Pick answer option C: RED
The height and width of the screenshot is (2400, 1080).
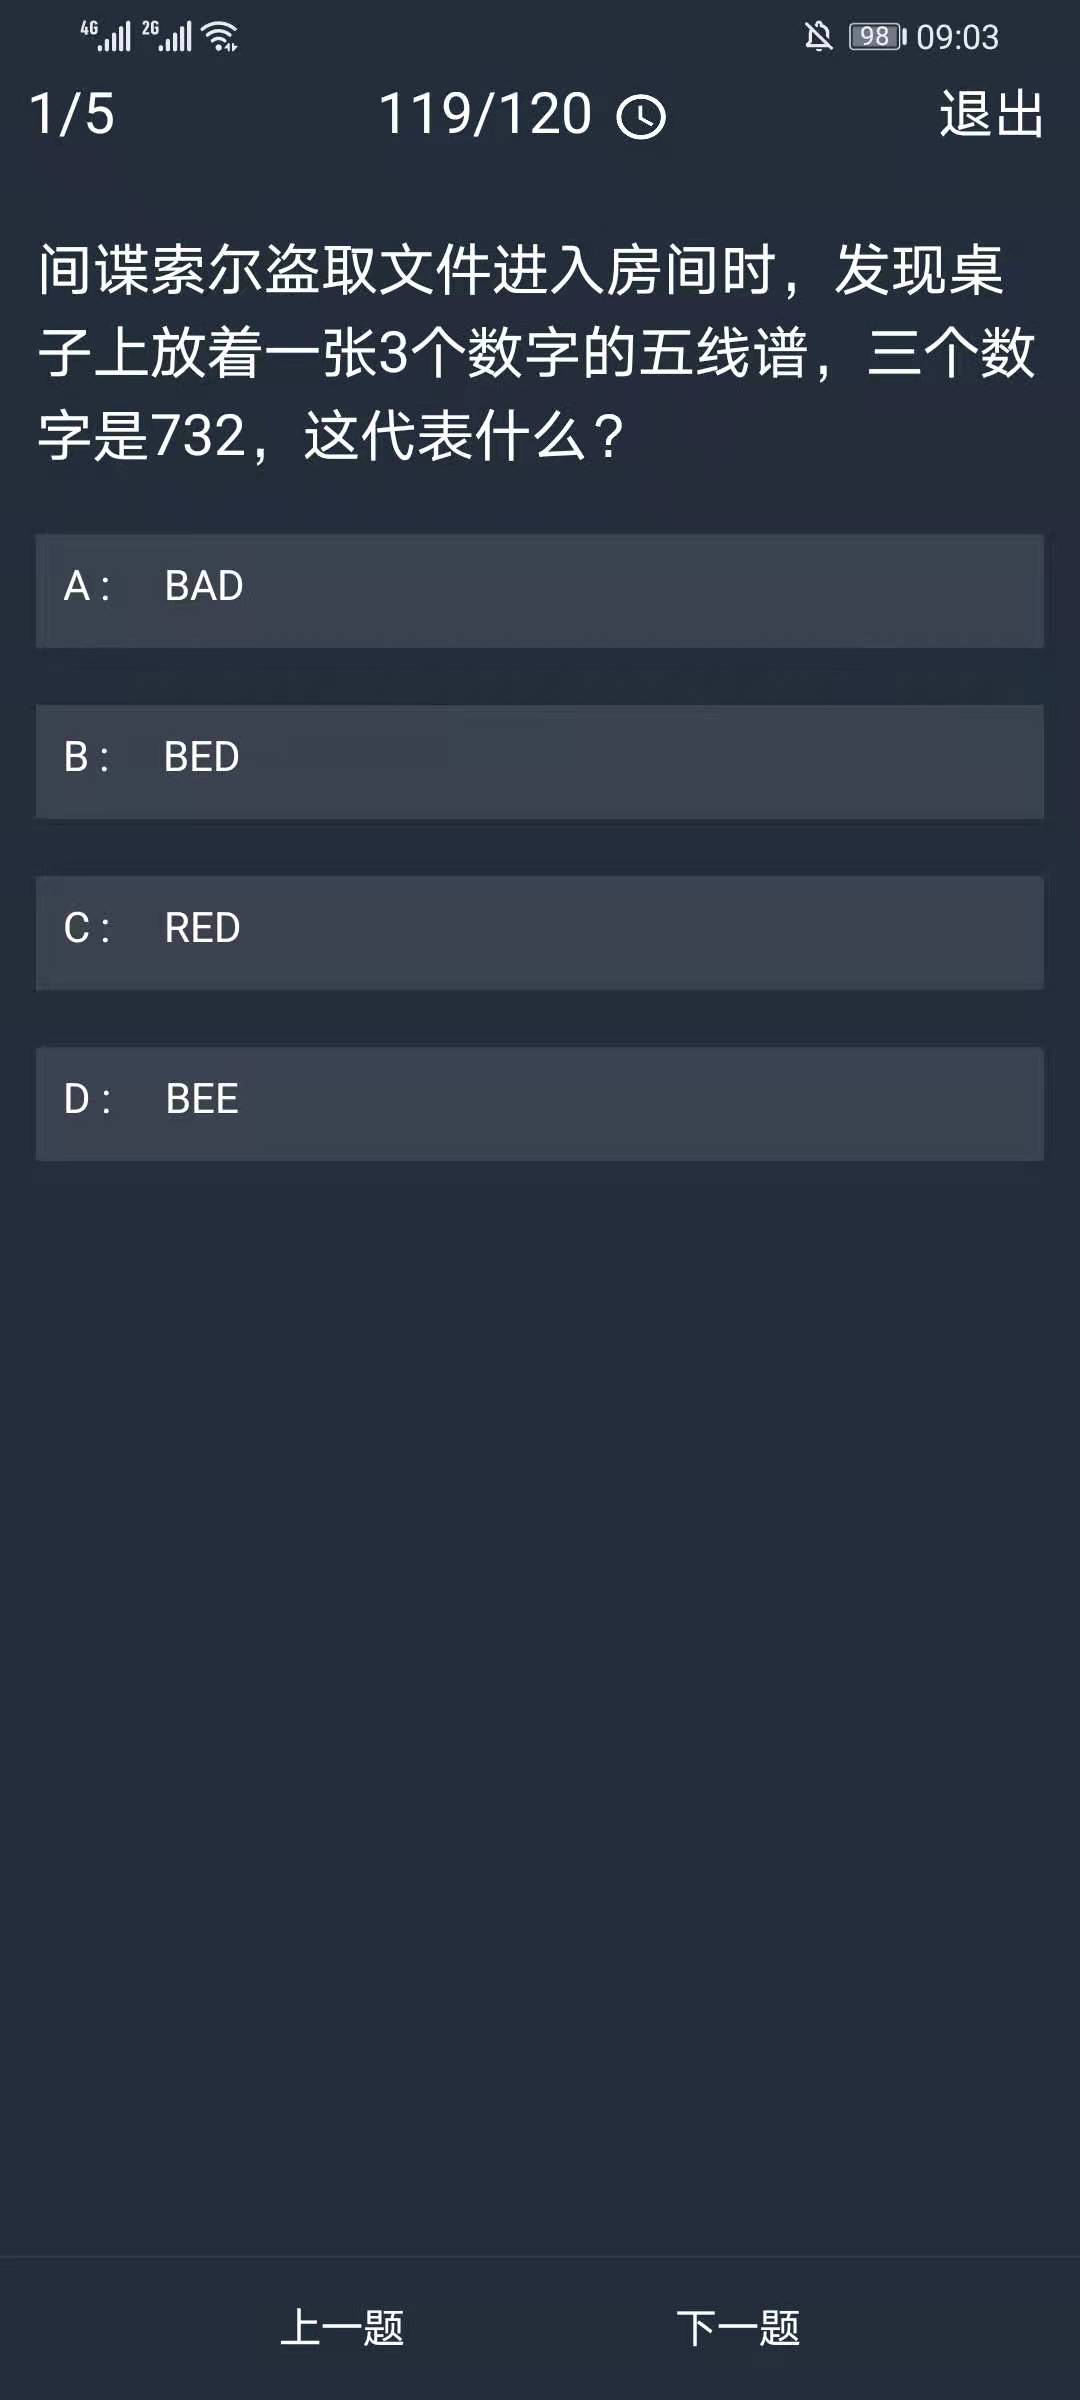[540, 932]
